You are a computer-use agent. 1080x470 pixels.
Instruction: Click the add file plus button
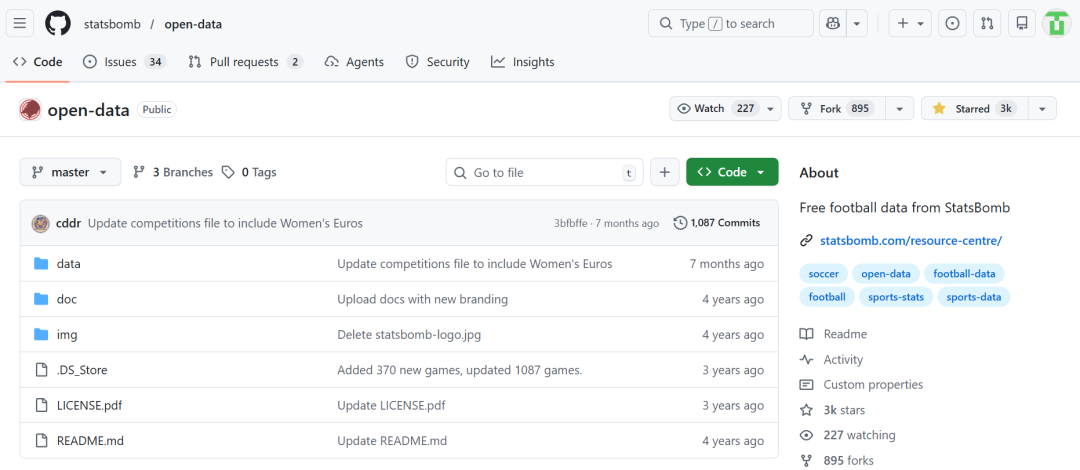point(665,172)
